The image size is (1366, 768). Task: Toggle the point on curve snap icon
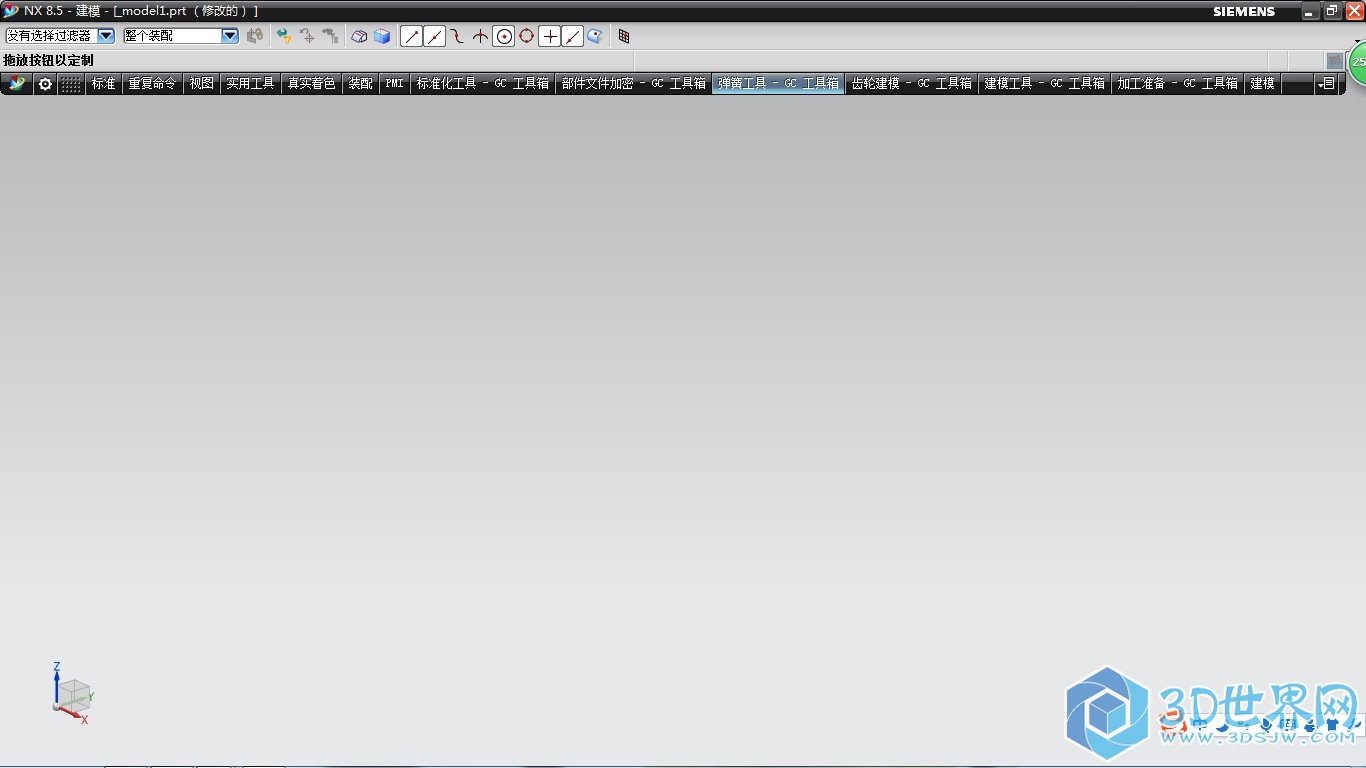573,37
